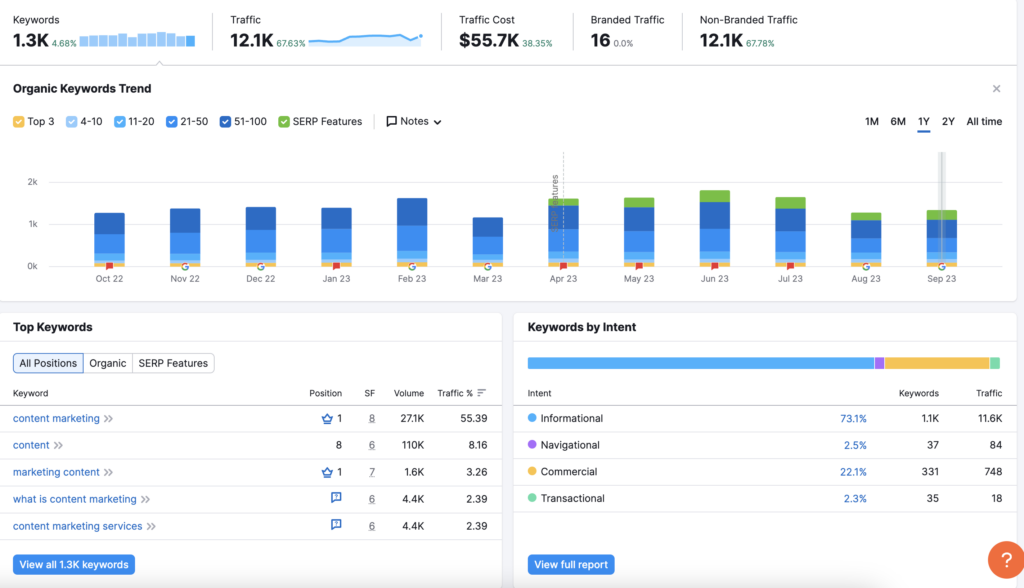Click featured snippet icon for what is content marketing
This screenshot has width=1024, height=588.
coord(336,498)
